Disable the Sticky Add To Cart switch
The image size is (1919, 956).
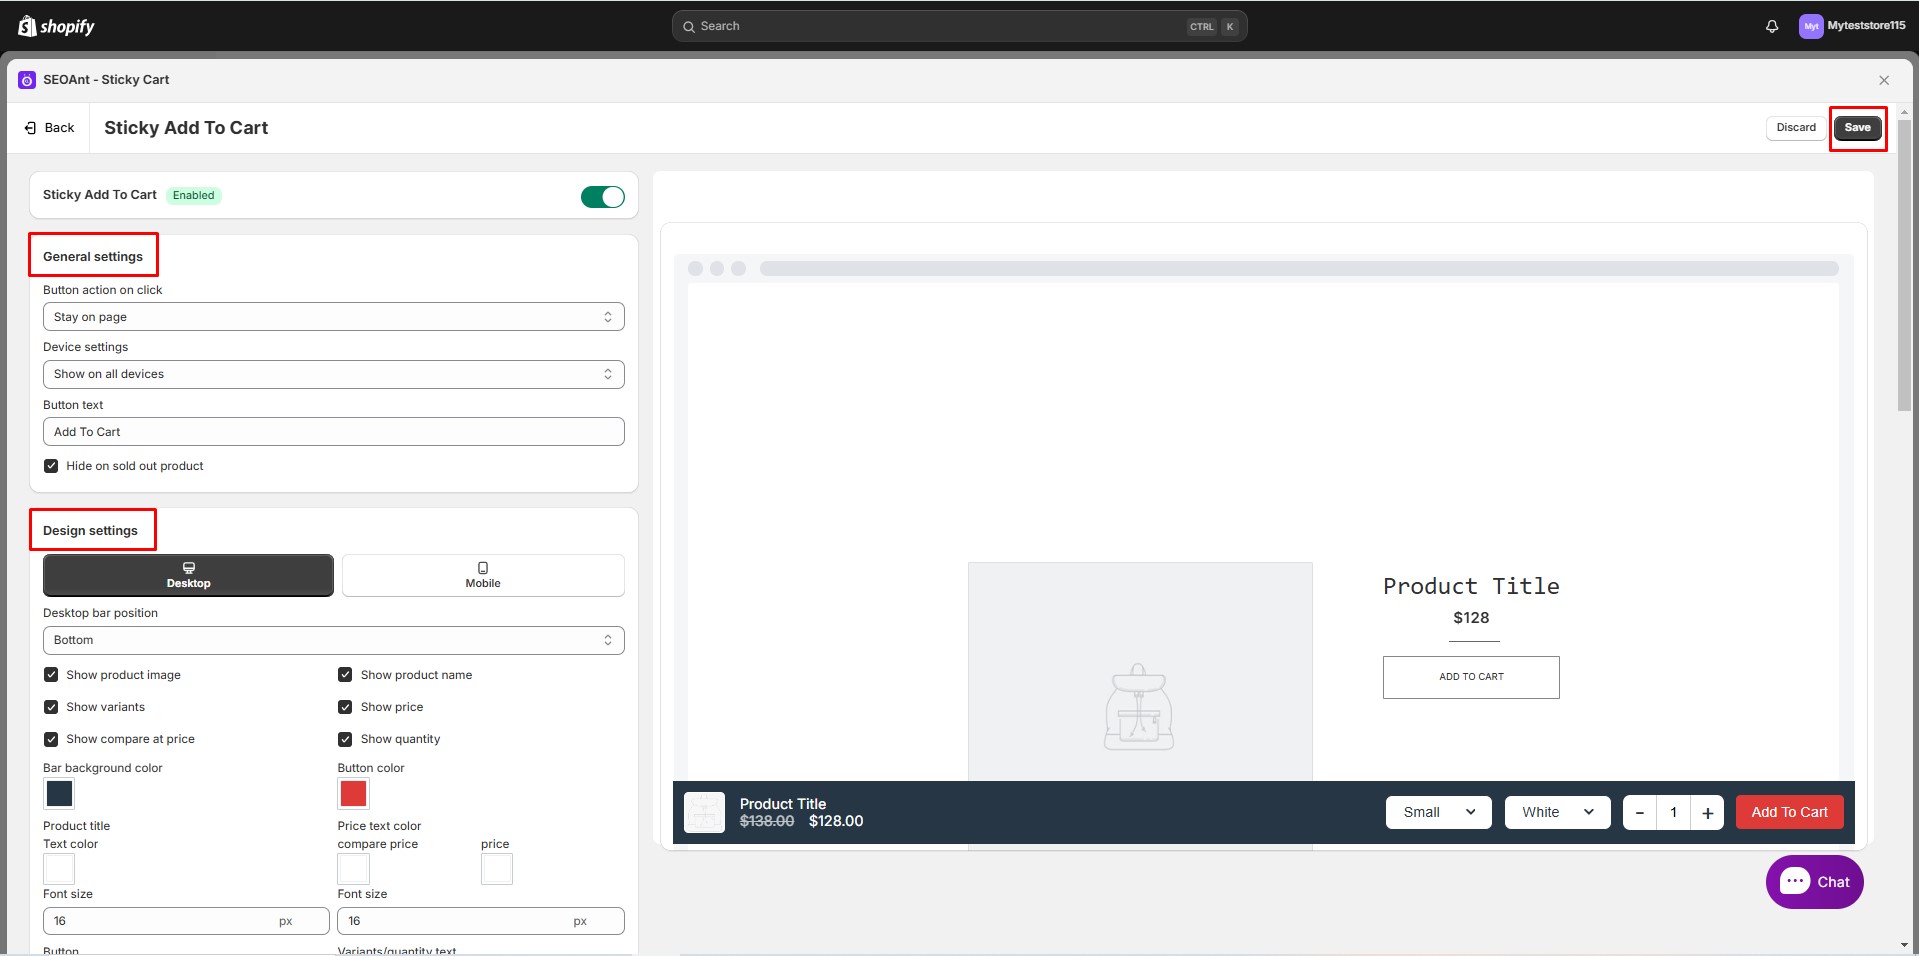(602, 196)
